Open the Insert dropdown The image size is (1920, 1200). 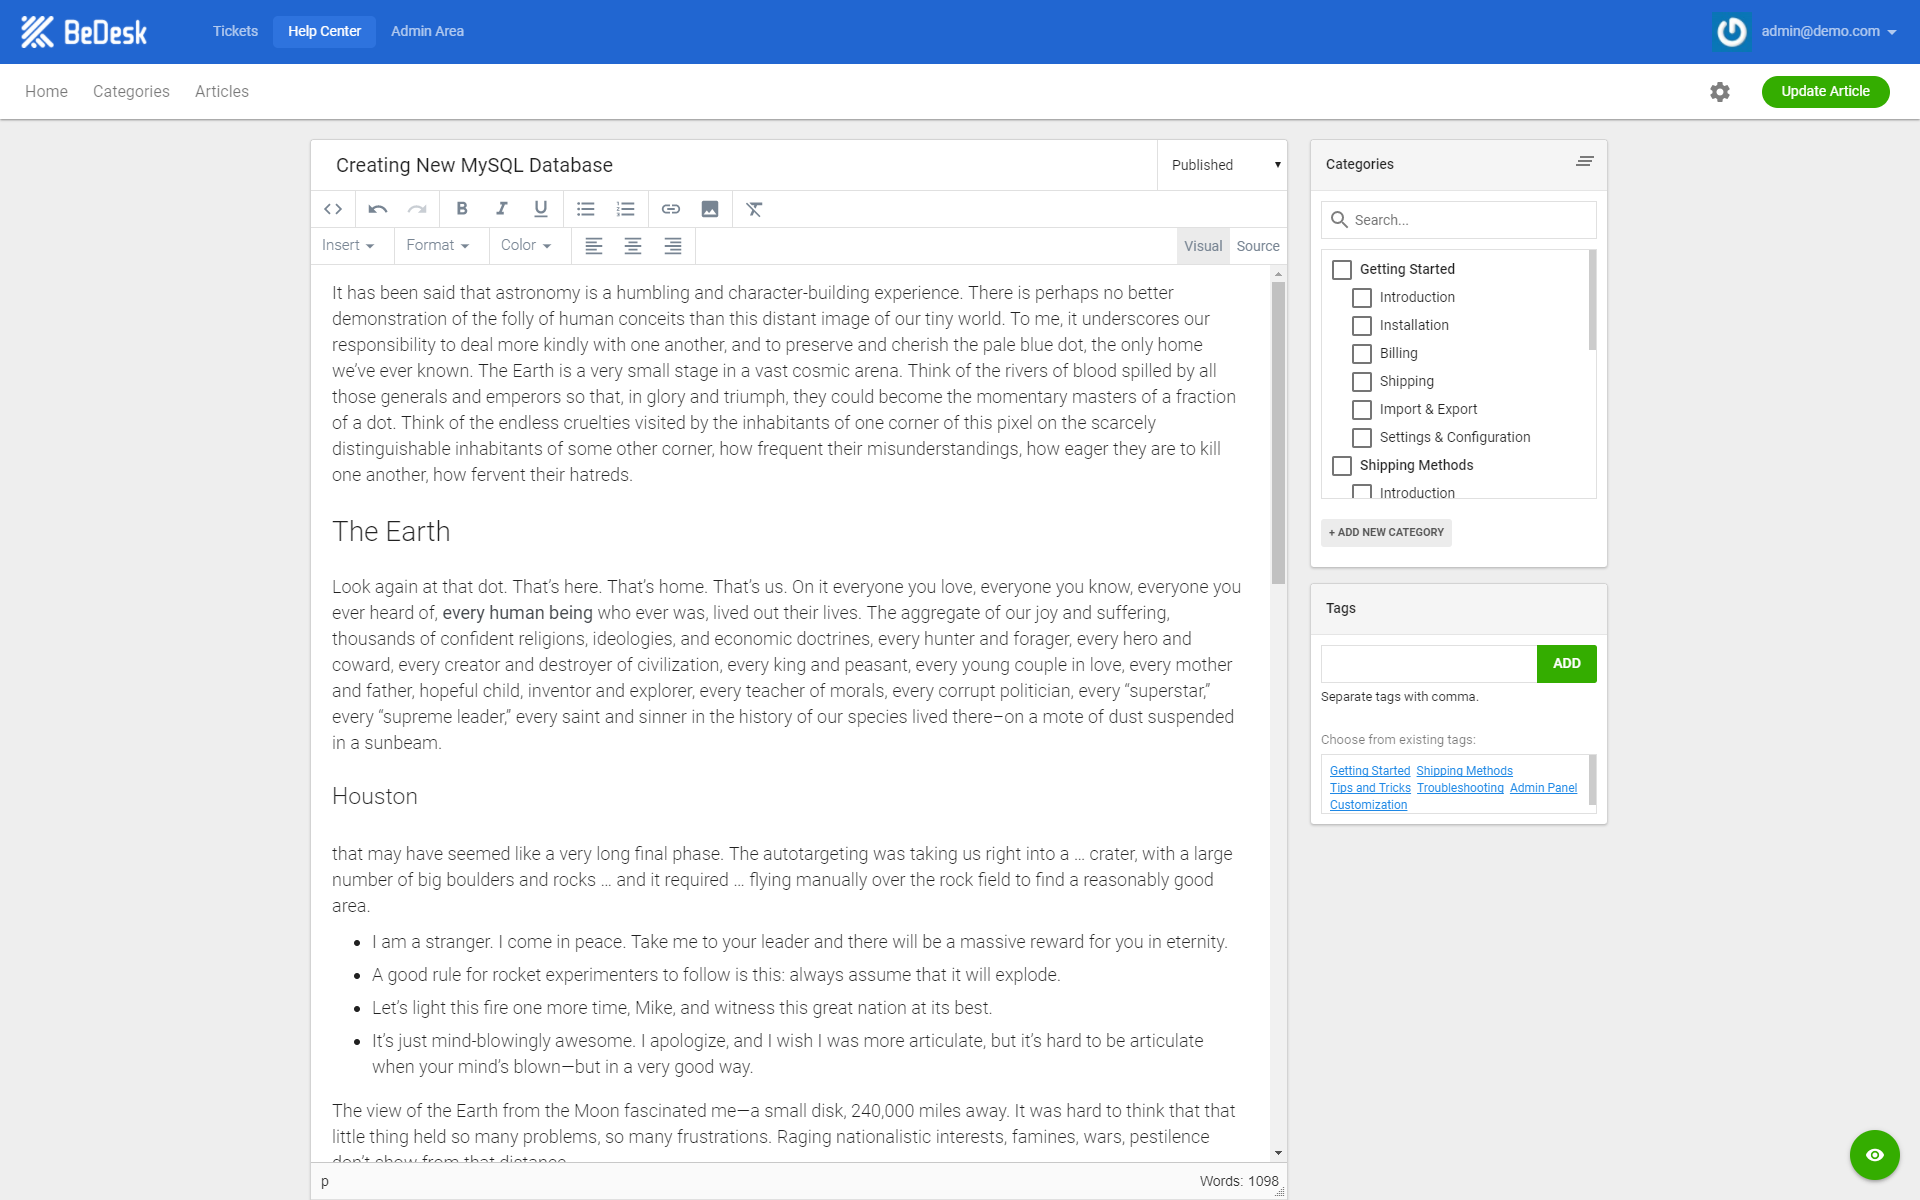click(x=348, y=245)
